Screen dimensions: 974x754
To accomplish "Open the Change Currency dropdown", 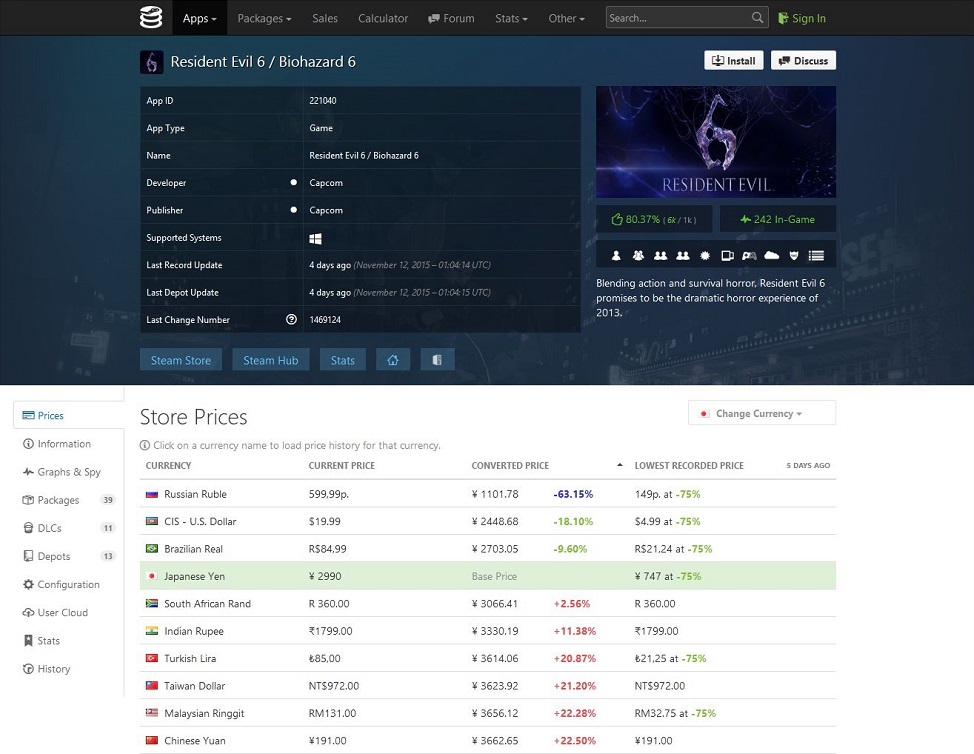I will point(761,413).
